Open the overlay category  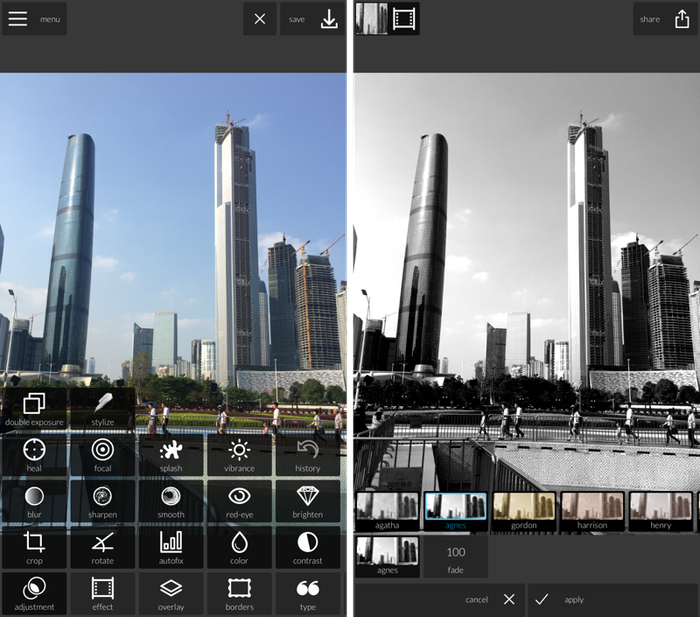point(171,594)
